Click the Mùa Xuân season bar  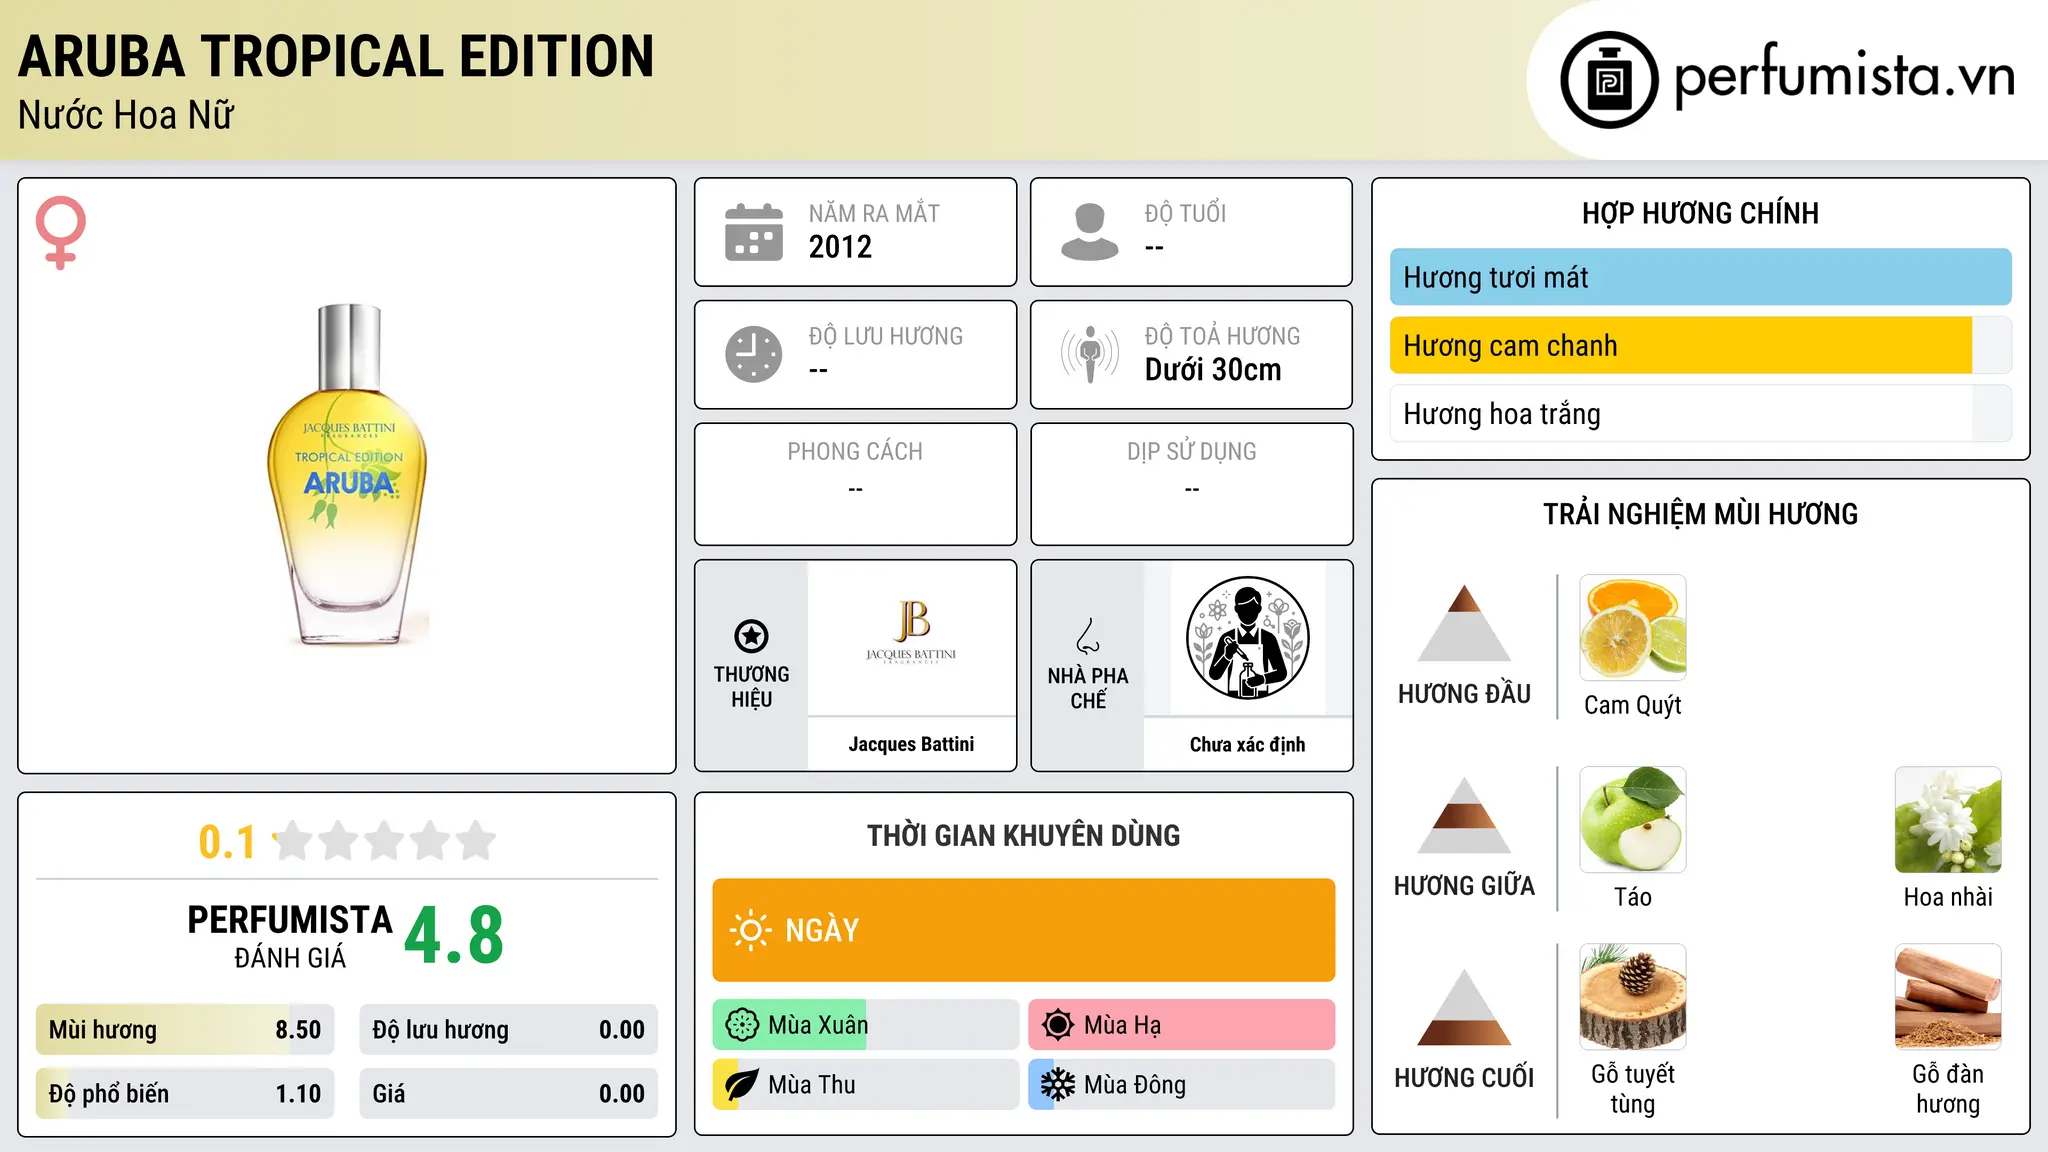click(866, 1025)
